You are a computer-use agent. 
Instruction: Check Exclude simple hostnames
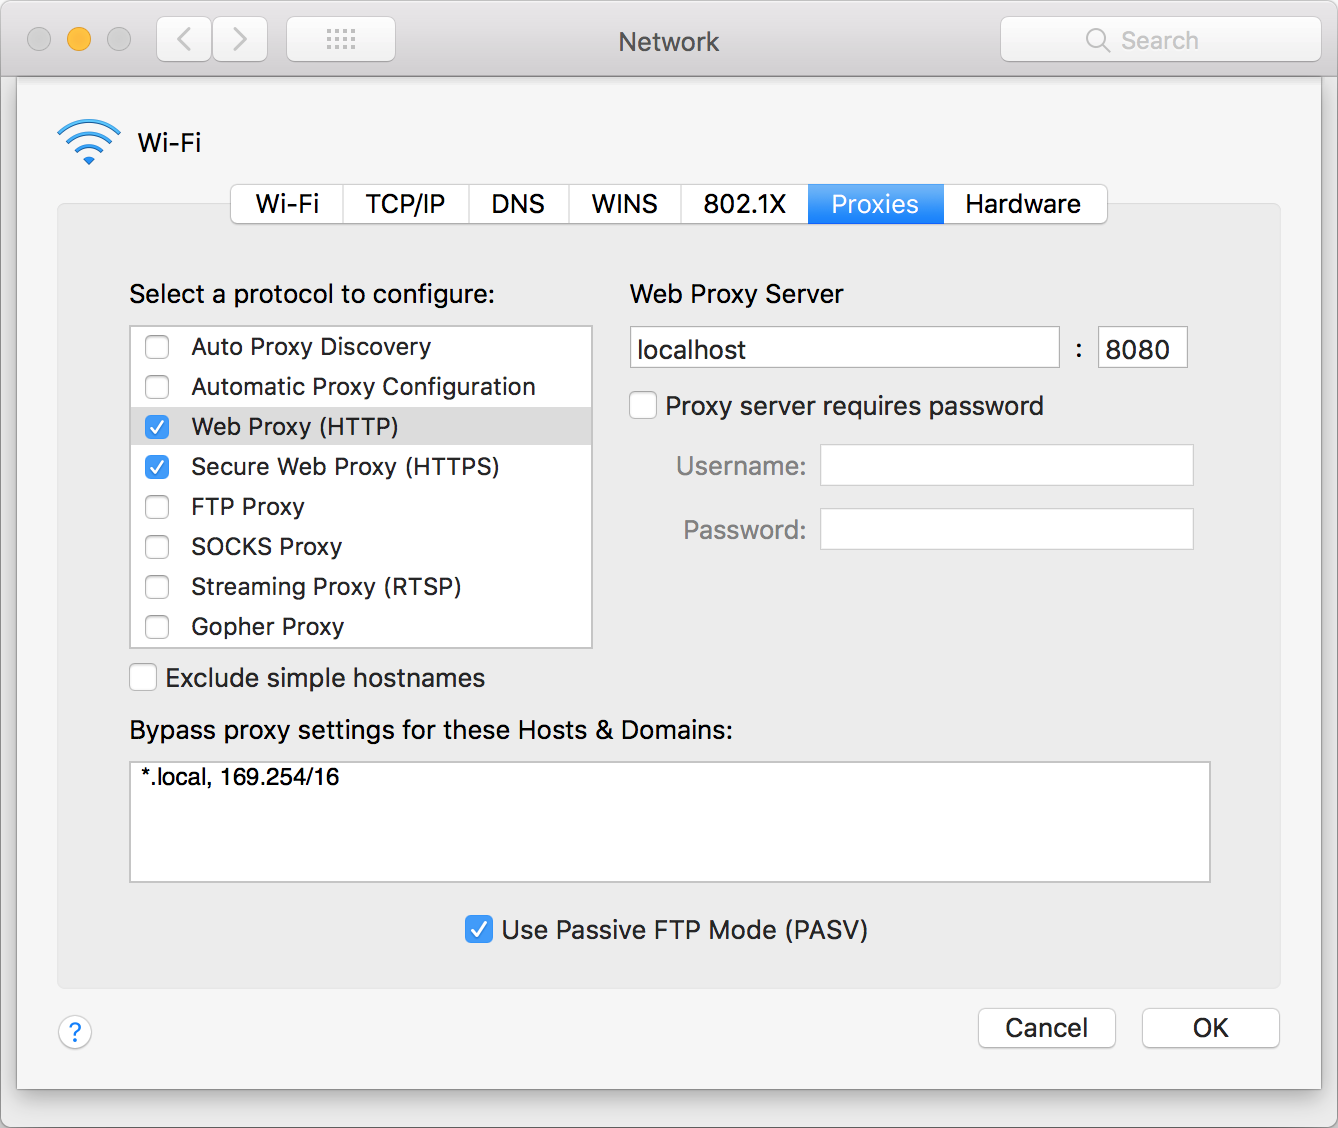click(143, 678)
